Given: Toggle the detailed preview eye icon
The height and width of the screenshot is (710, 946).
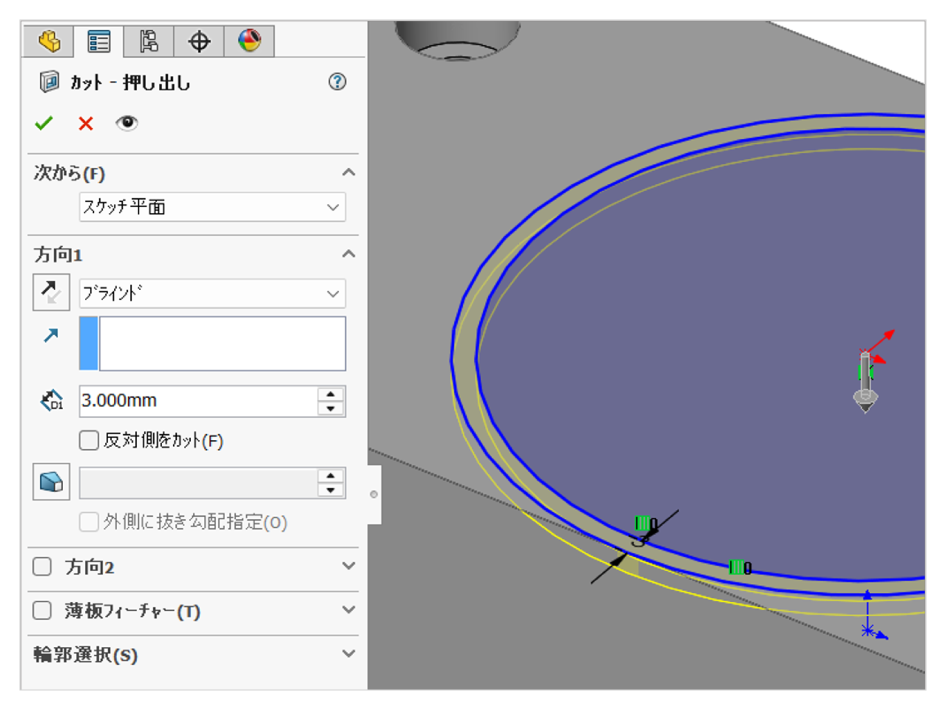Looking at the screenshot, I should pos(127,123).
